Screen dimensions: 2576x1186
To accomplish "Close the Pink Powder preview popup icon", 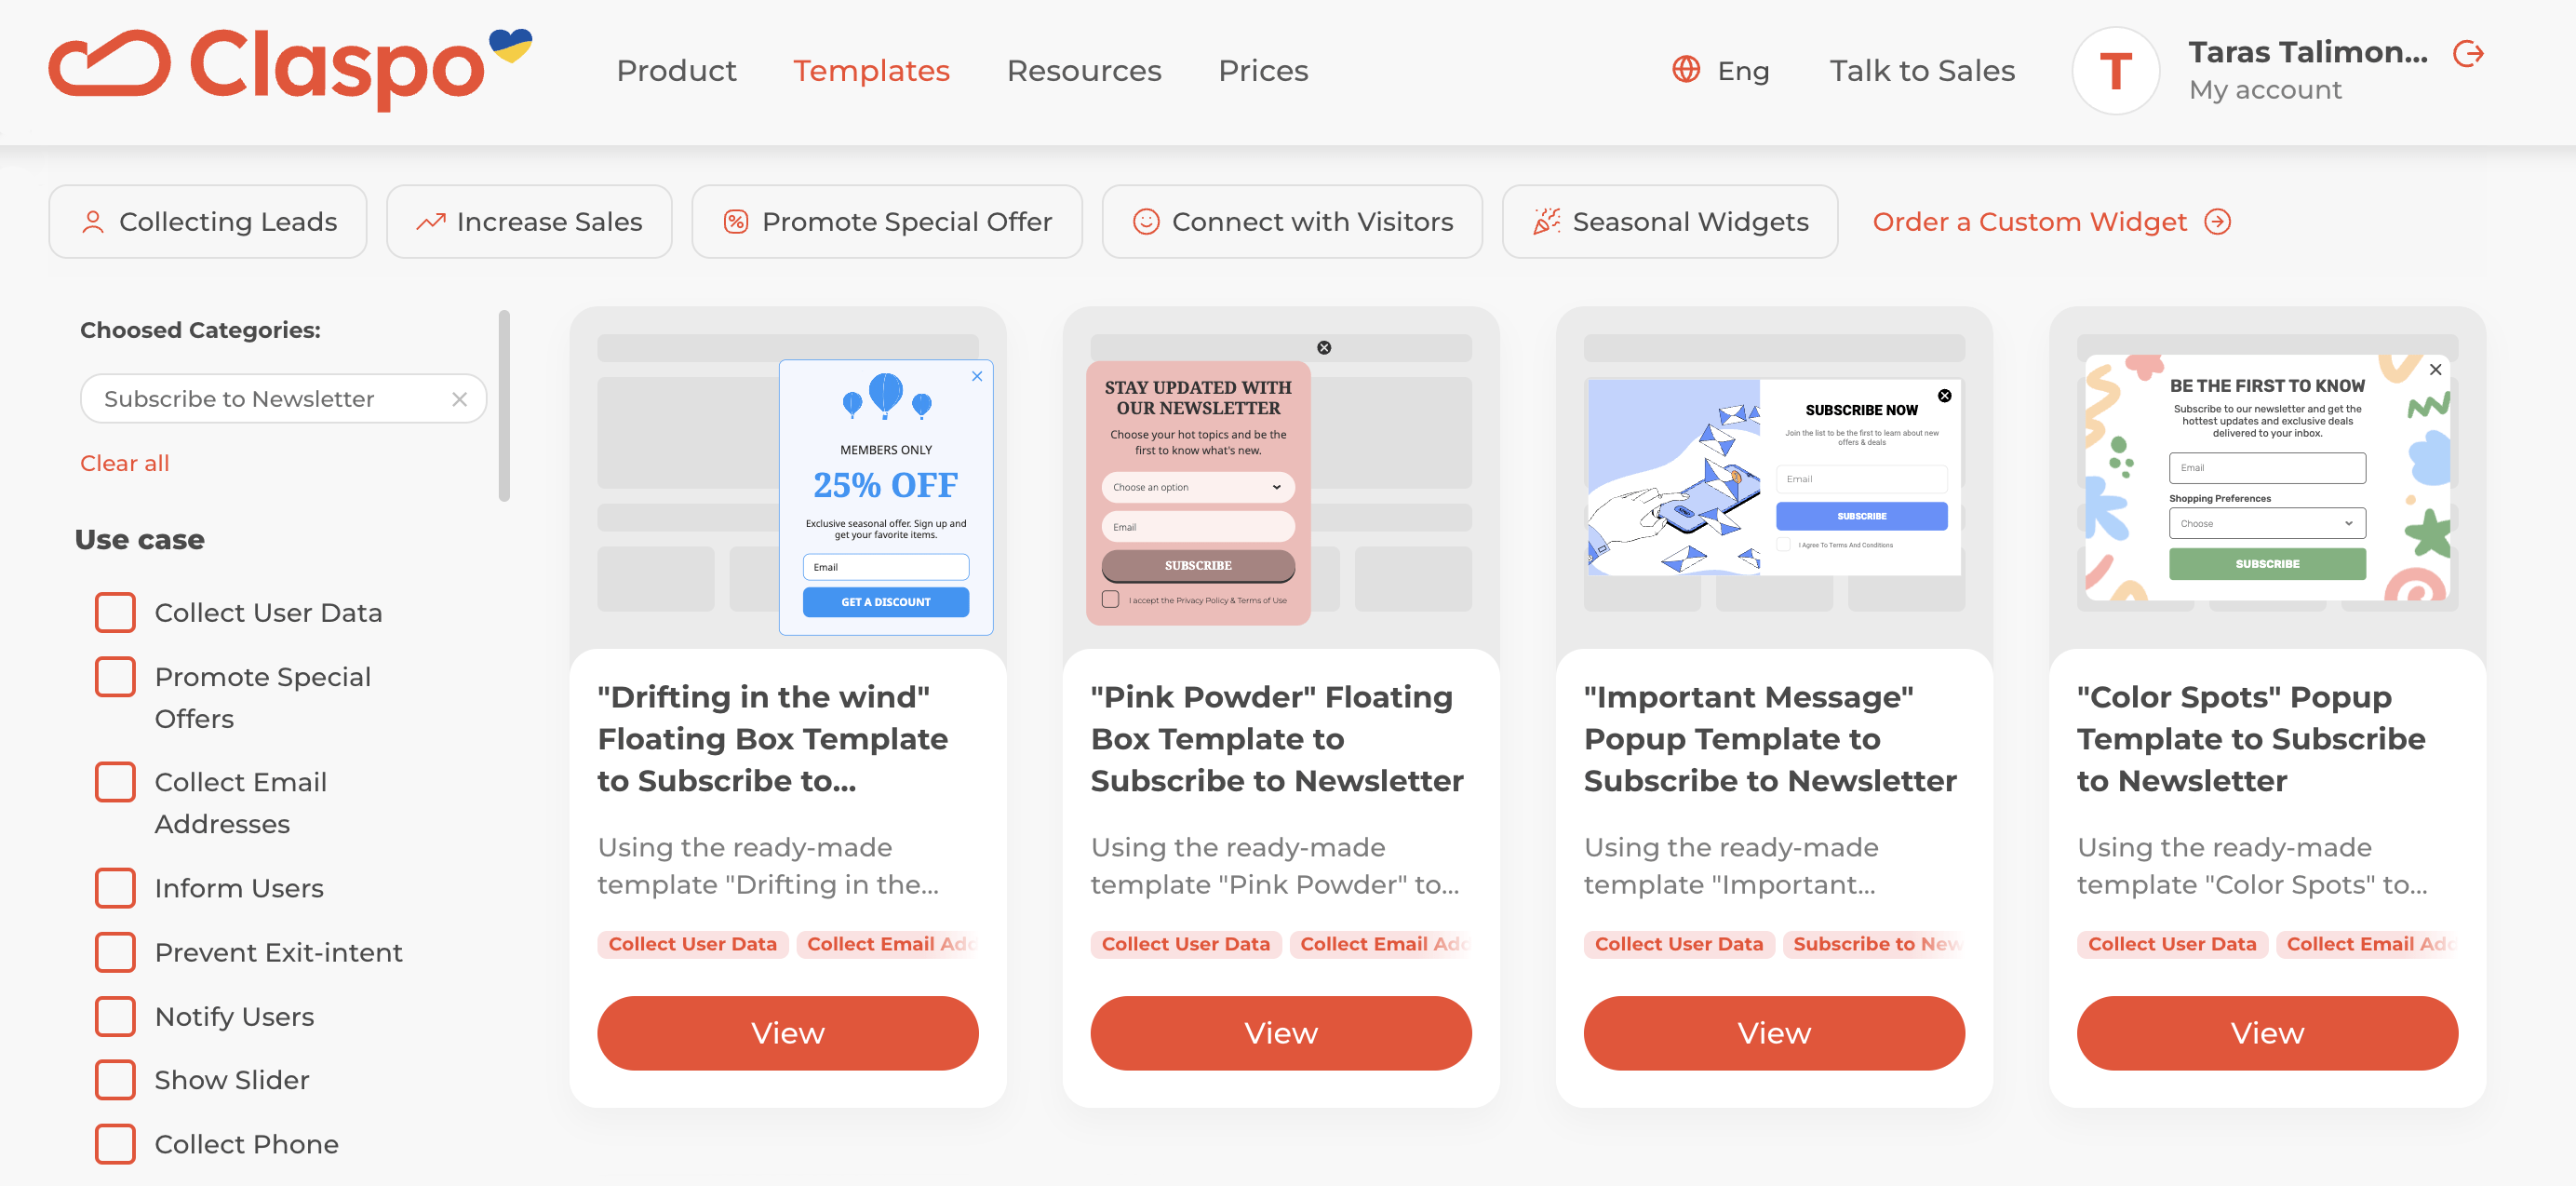I will pyautogui.click(x=1323, y=348).
